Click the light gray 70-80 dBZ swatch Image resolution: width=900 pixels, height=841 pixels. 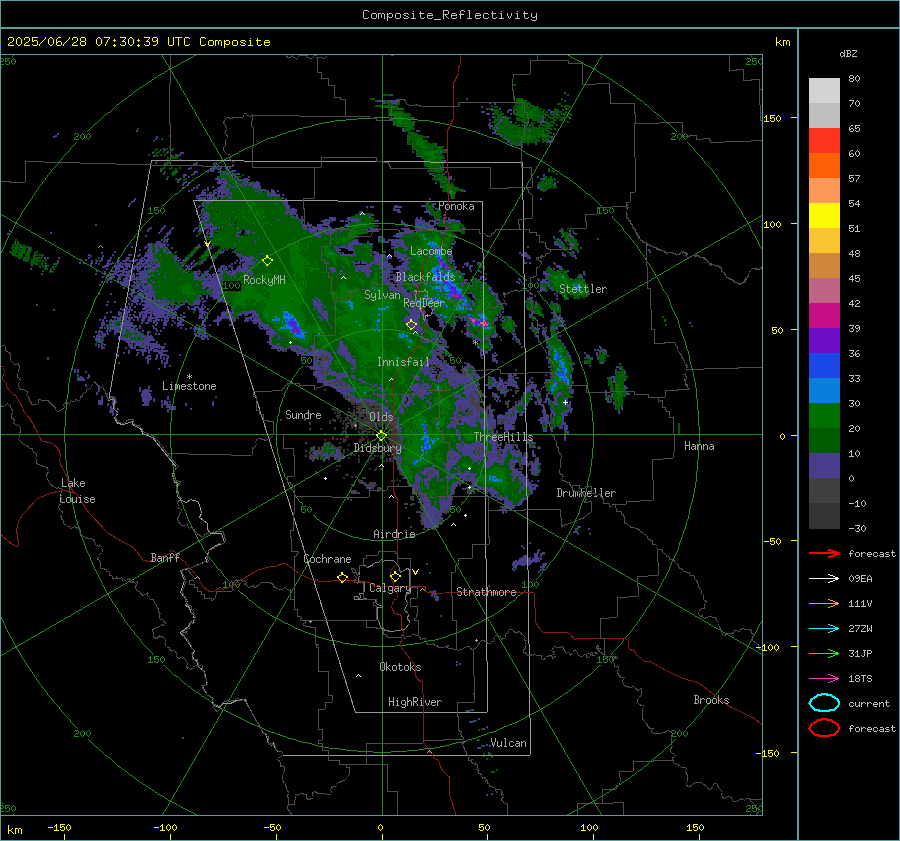pos(824,91)
